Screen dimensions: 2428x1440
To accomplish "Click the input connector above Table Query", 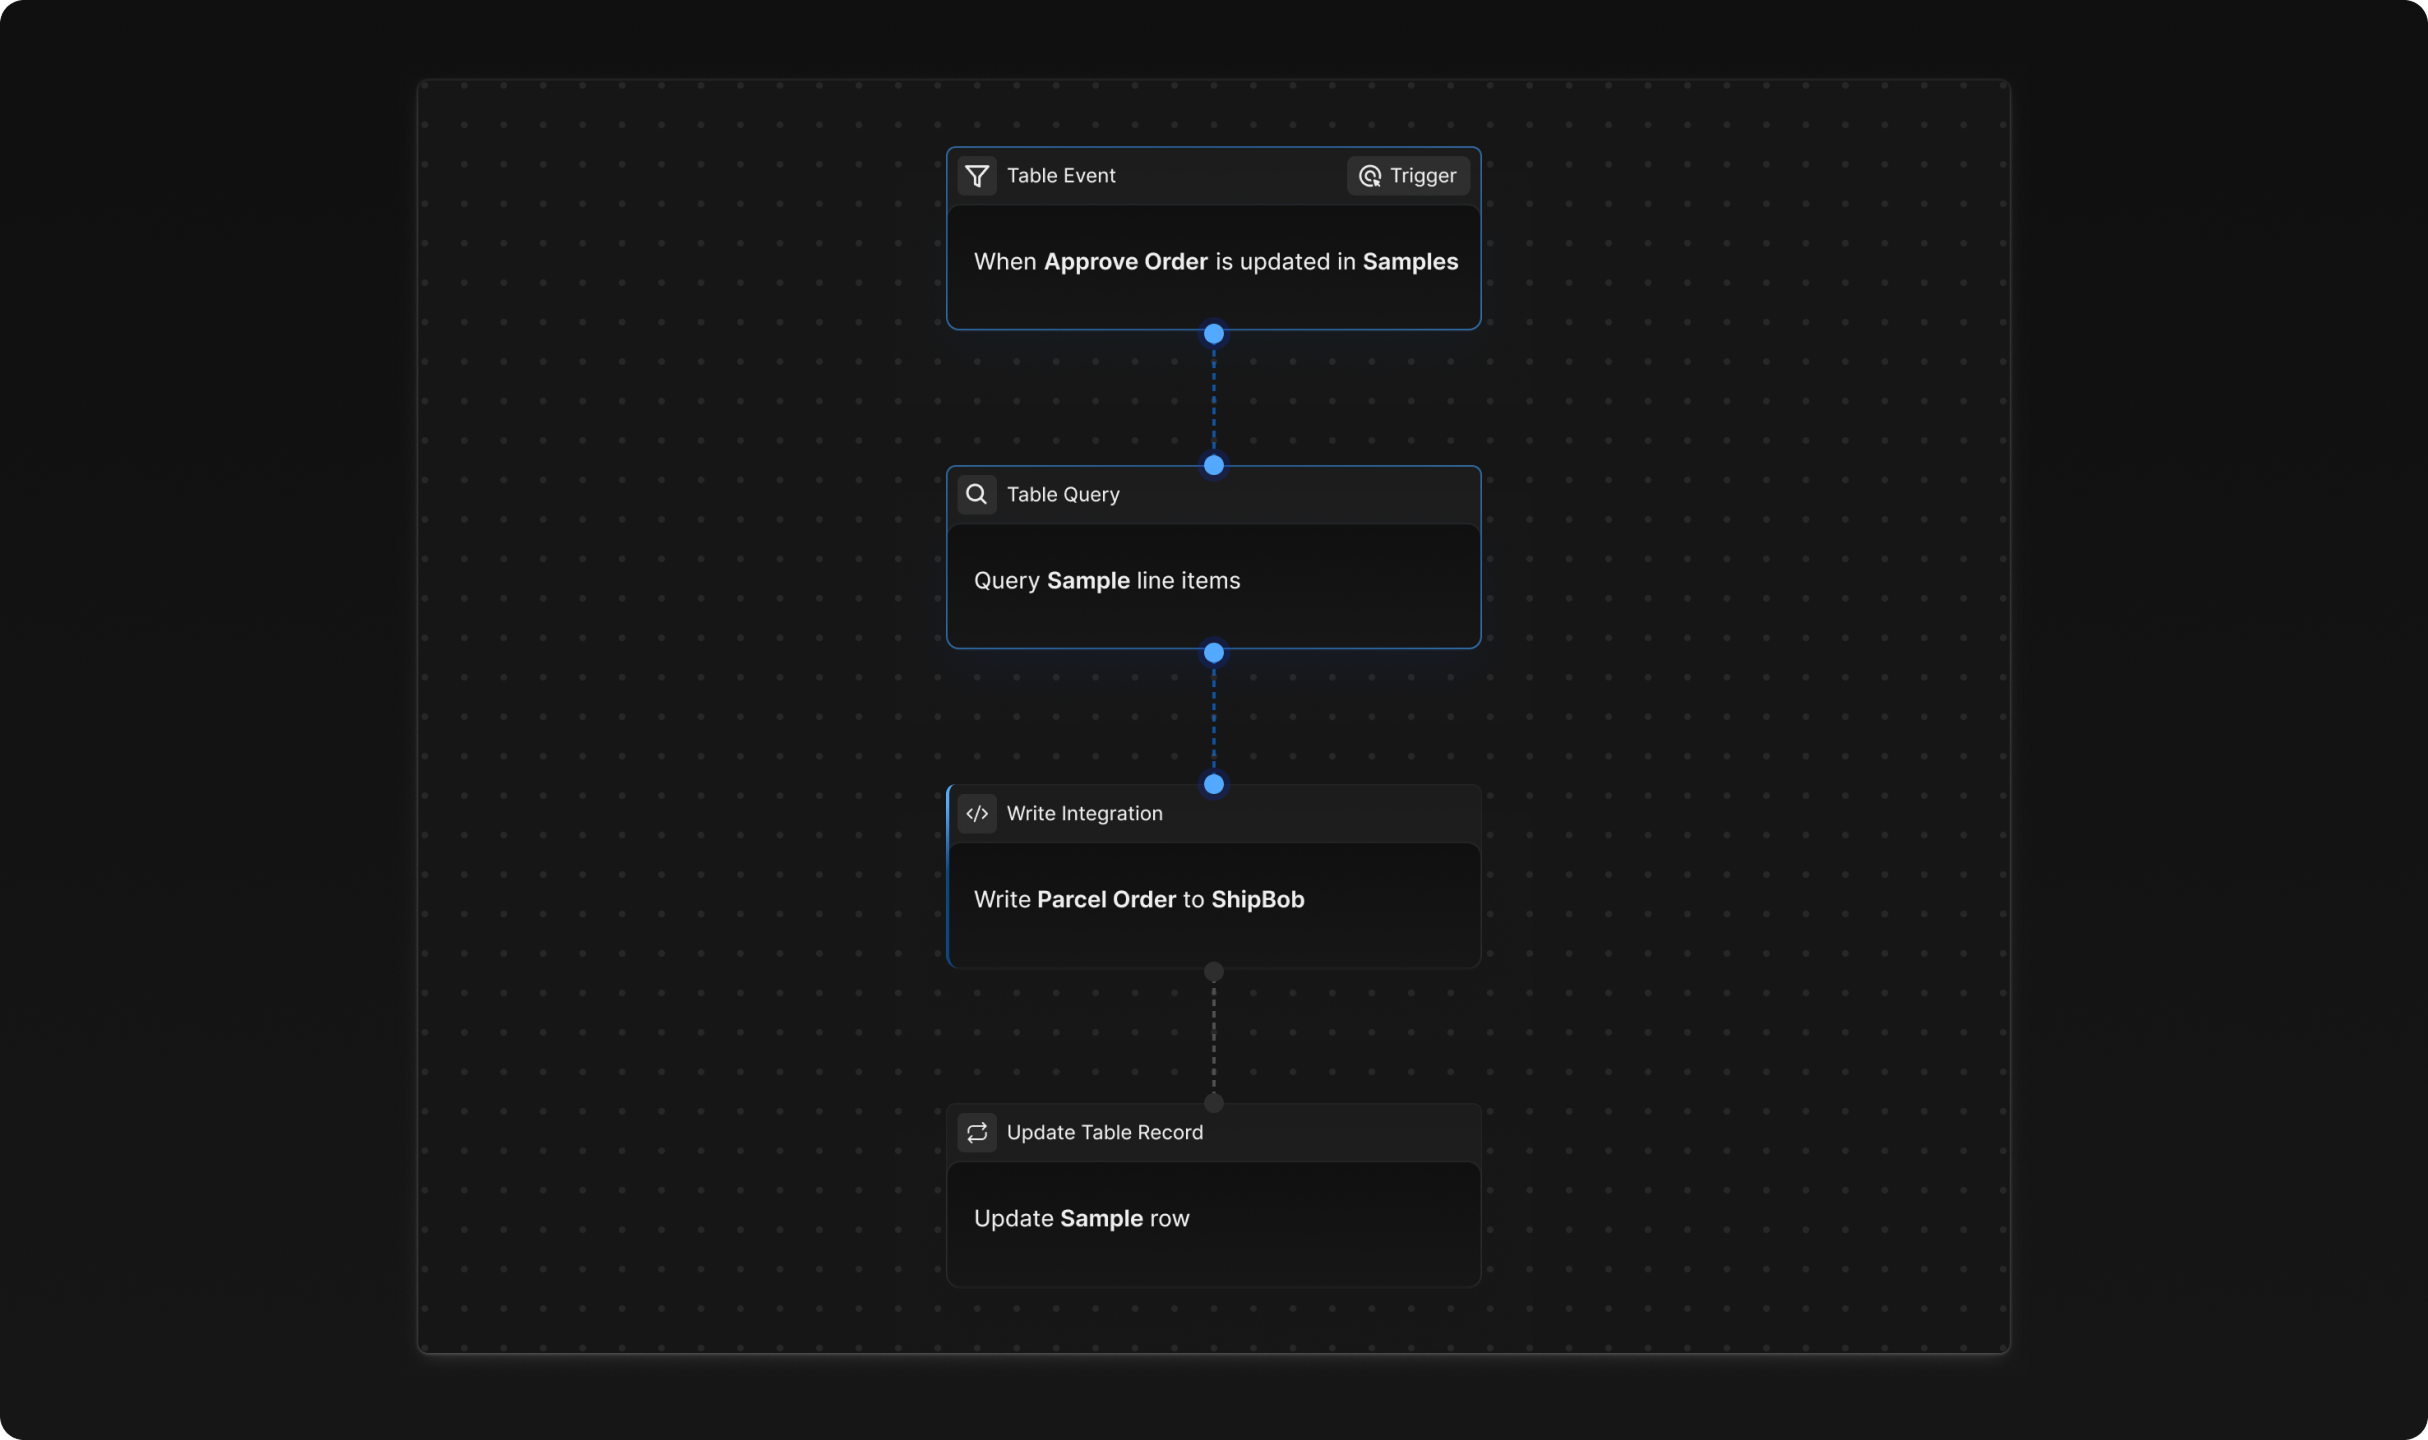I will (1213, 465).
